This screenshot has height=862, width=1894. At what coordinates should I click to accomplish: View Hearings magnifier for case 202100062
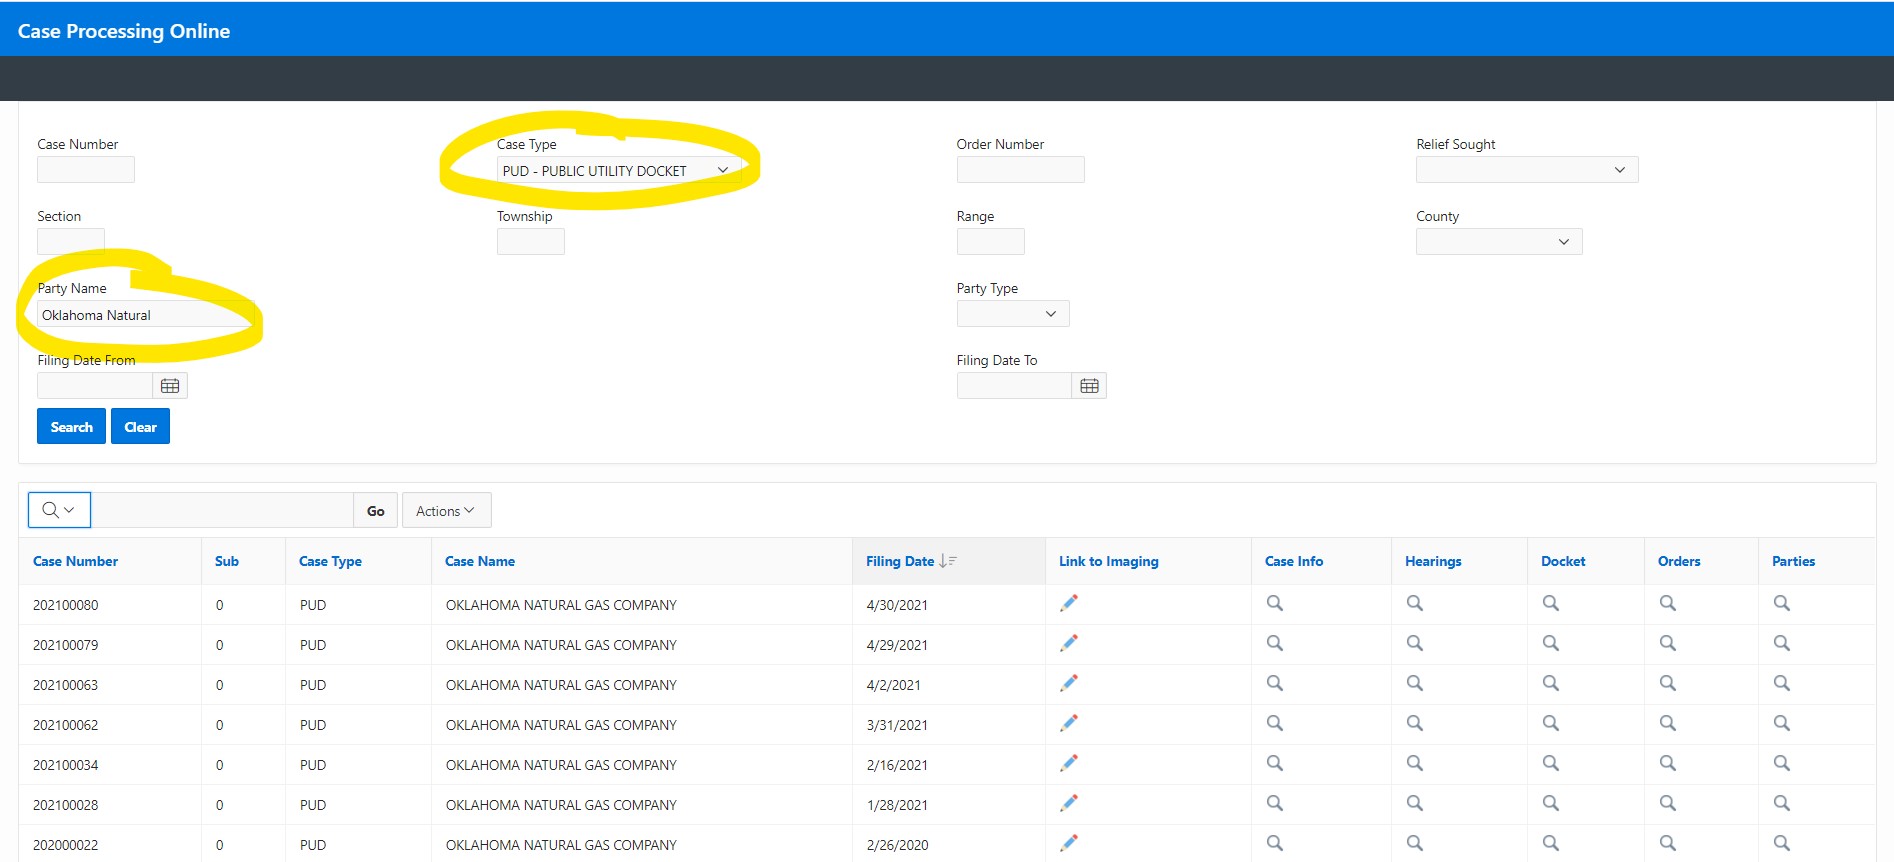tap(1415, 723)
